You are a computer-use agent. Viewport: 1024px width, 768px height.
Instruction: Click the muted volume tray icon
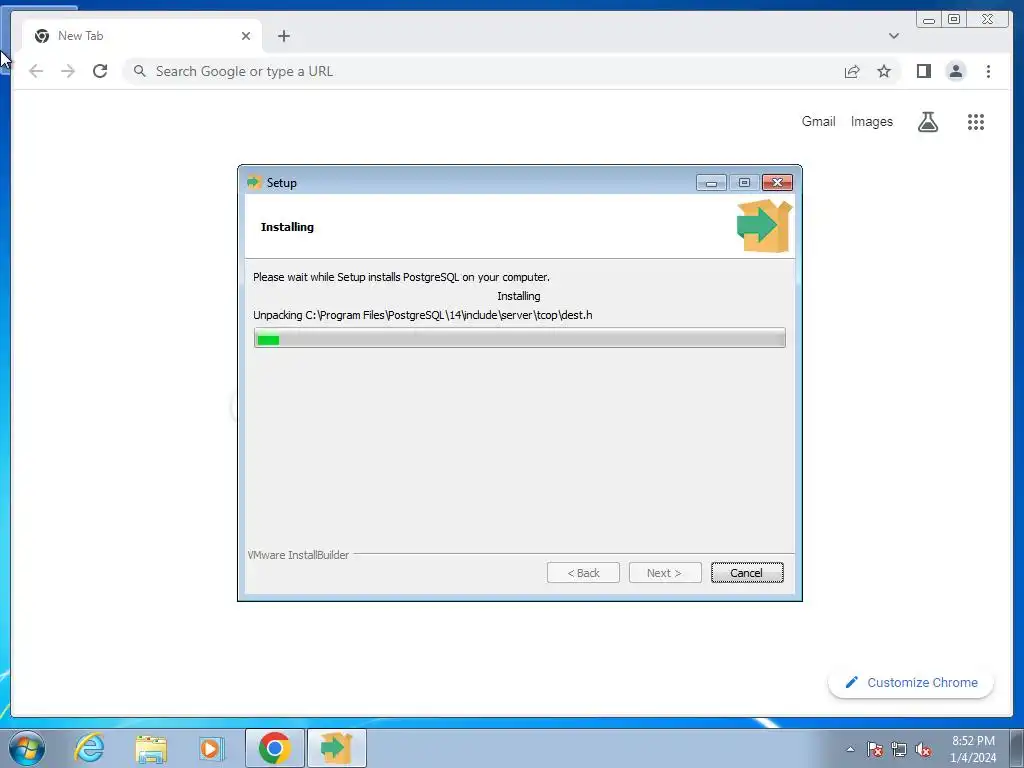923,749
